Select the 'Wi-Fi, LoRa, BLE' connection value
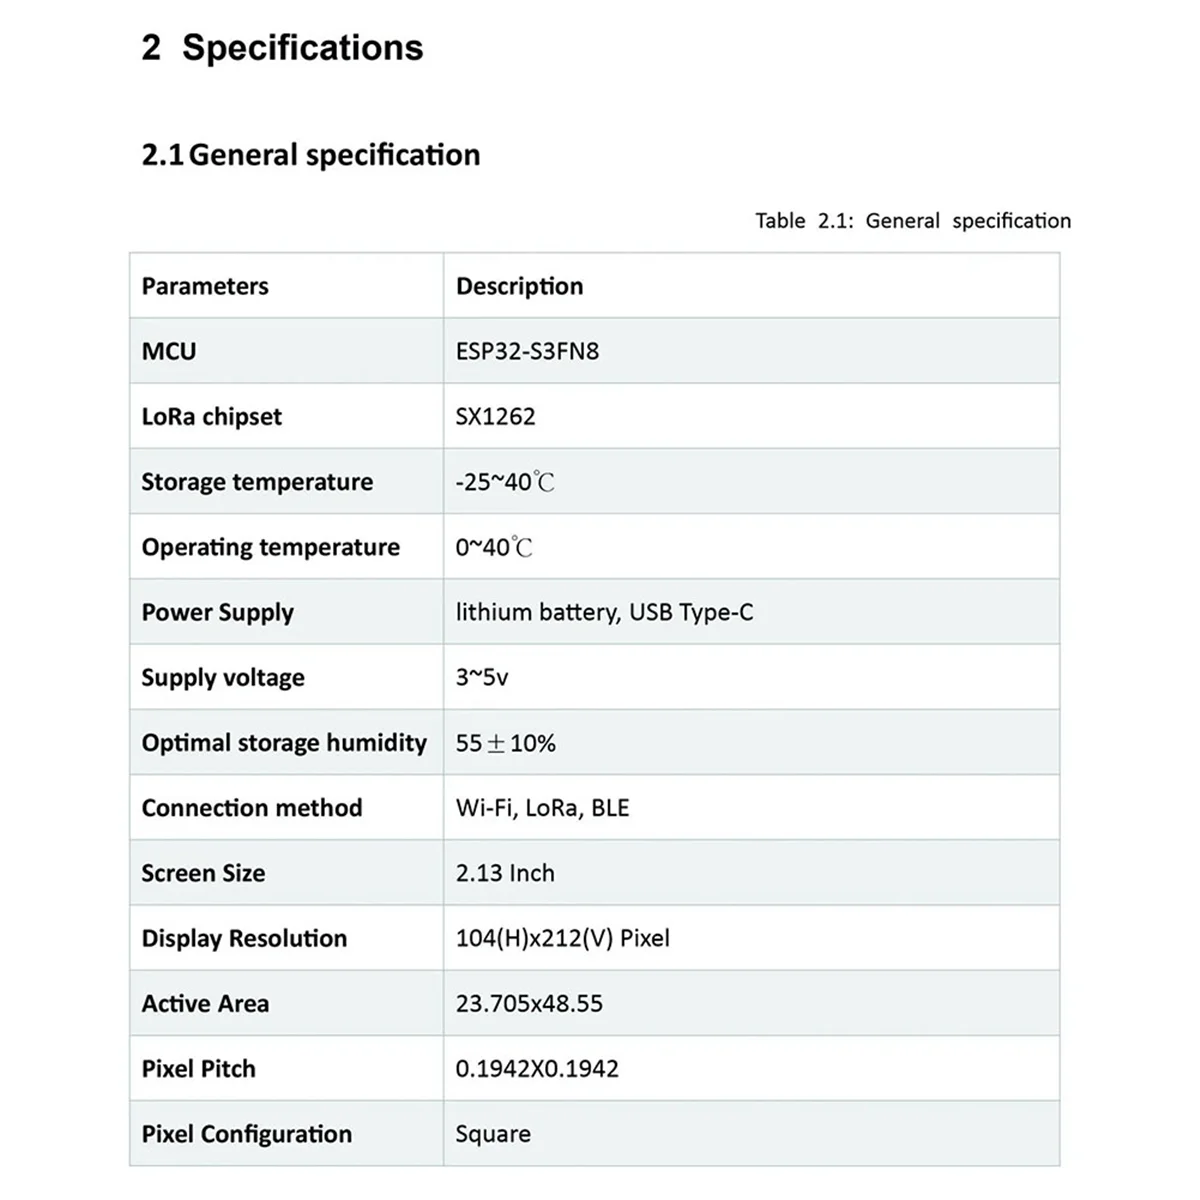 coord(542,808)
